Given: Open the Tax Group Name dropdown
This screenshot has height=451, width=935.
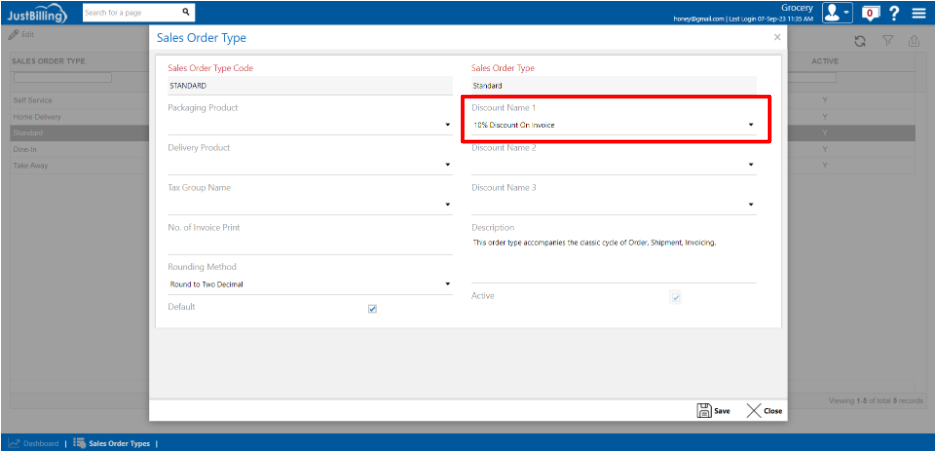Looking at the screenshot, I should click(447, 205).
